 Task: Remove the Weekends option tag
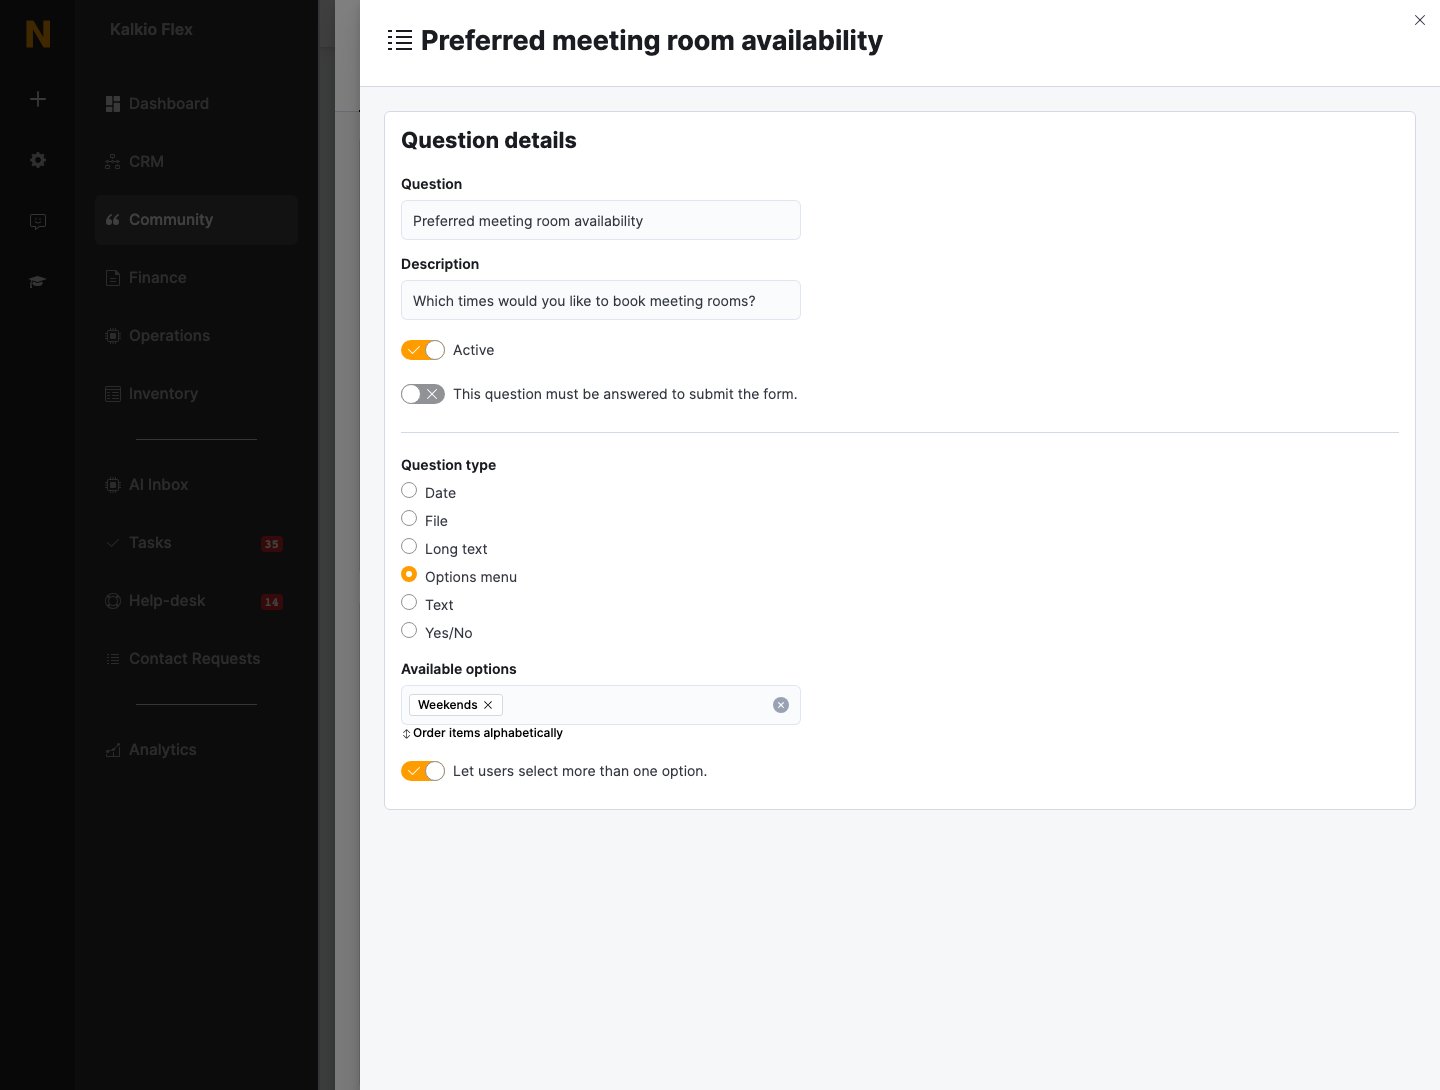click(x=488, y=705)
